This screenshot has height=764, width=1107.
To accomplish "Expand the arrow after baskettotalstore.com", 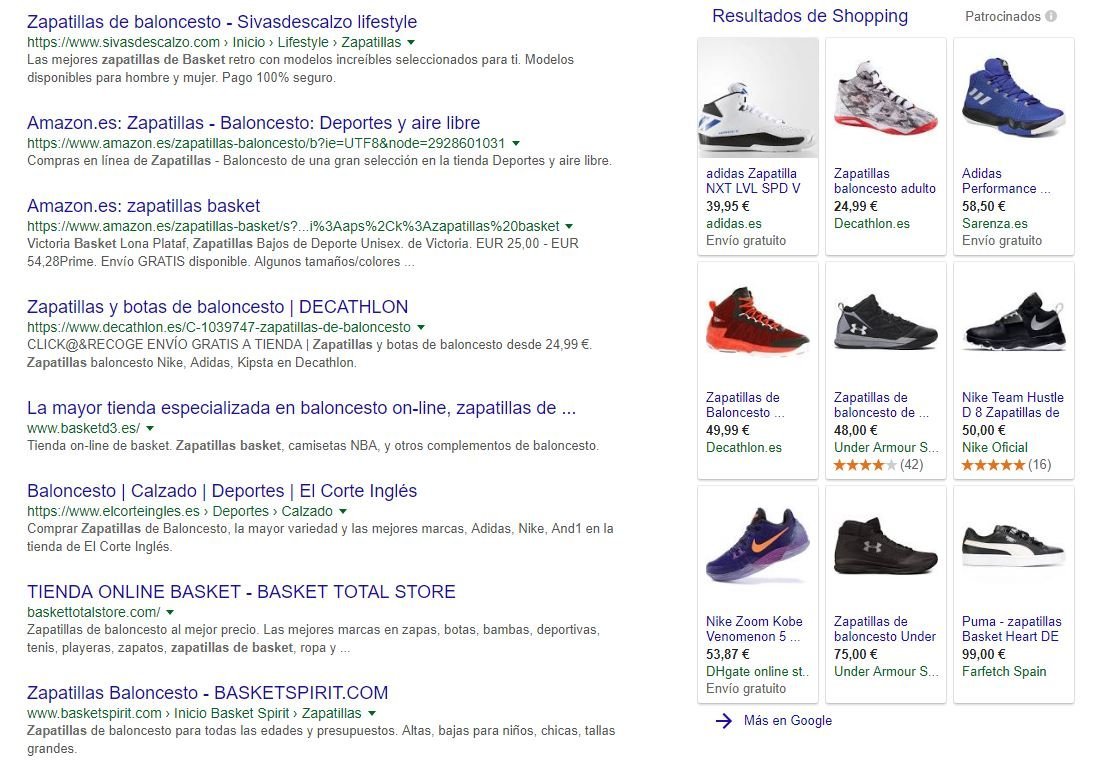I will [x=169, y=612].
